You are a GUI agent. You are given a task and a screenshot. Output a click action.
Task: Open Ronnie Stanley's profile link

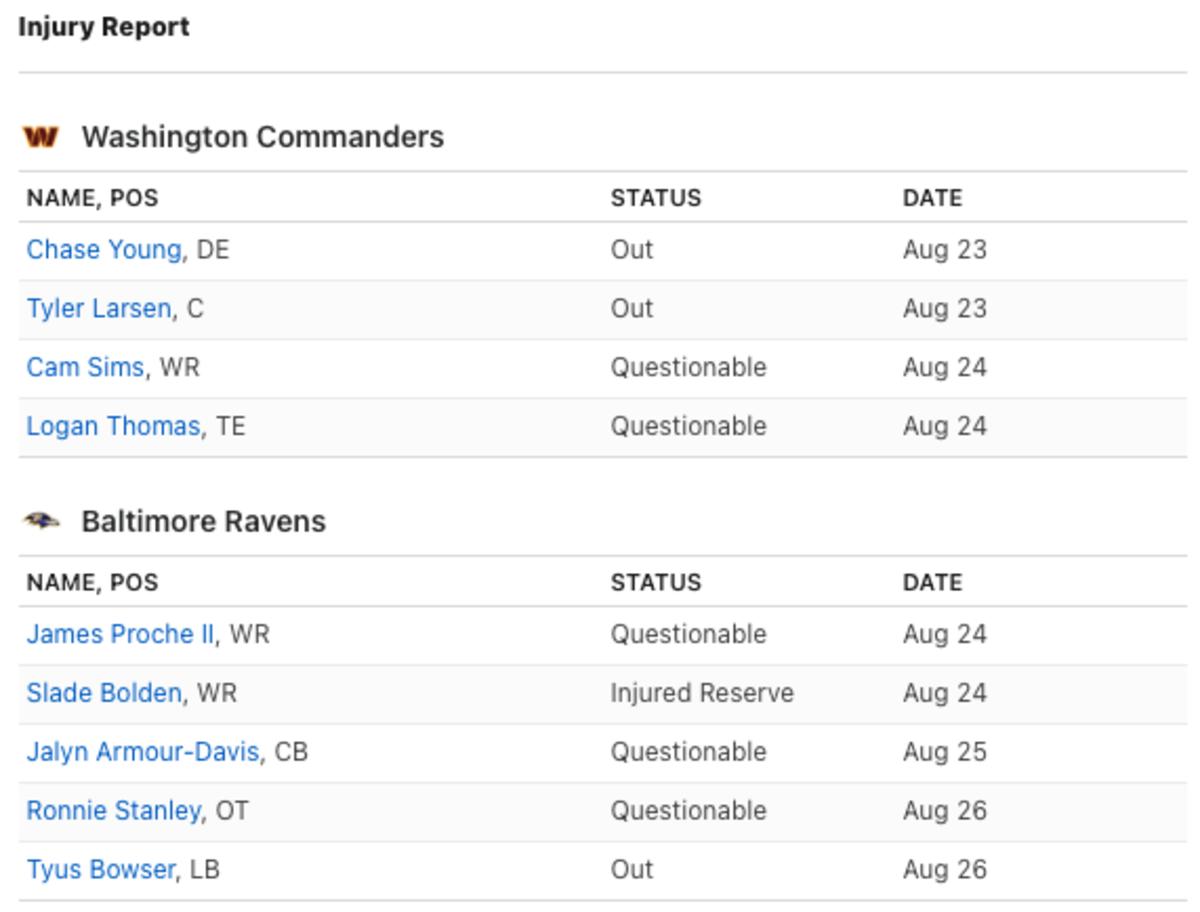113,811
